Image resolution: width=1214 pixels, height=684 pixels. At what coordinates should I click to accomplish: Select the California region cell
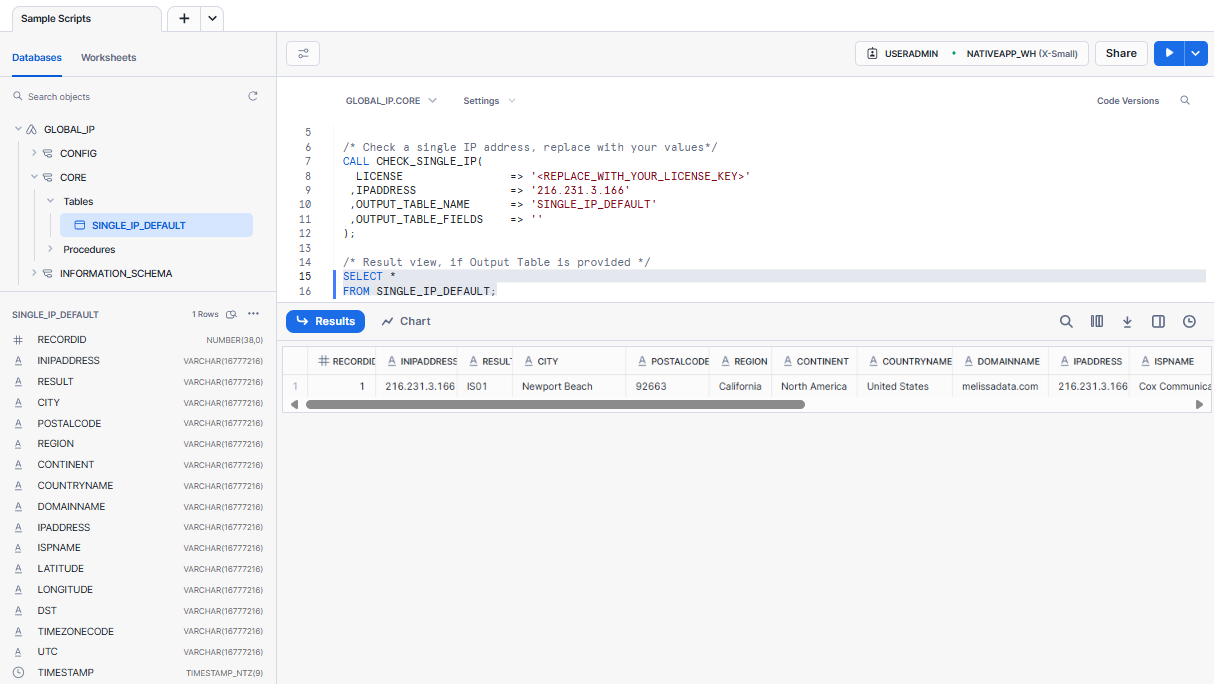pos(740,386)
